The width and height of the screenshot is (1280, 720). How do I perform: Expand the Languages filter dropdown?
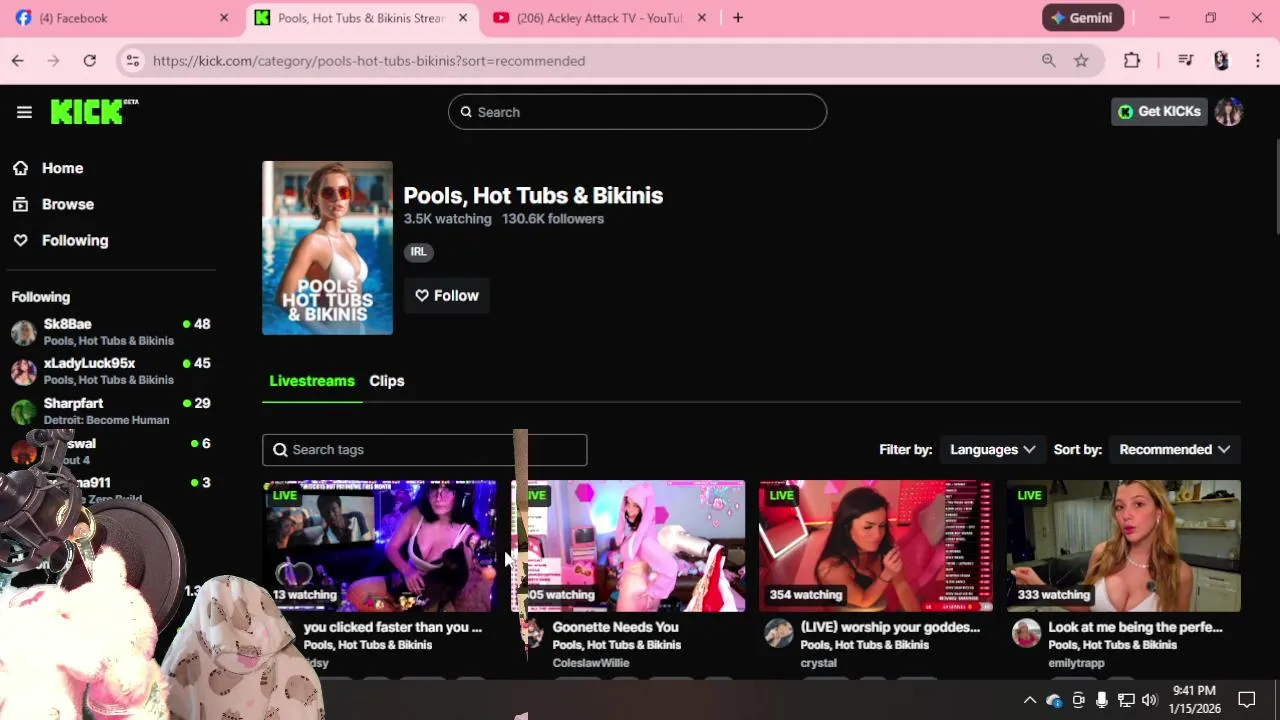click(x=992, y=450)
